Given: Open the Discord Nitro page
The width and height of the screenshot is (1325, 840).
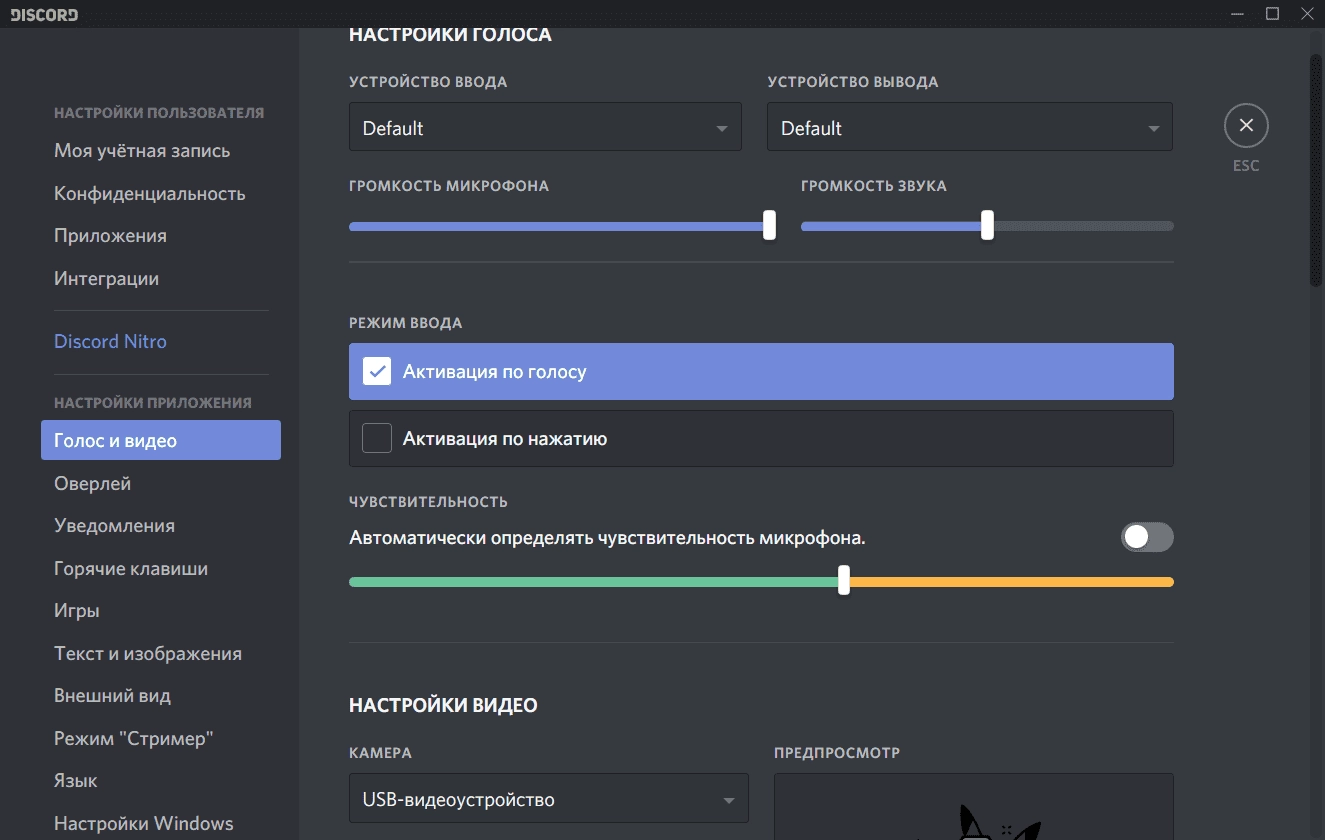Looking at the screenshot, I should pyautogui.click(x=110, y=341).
